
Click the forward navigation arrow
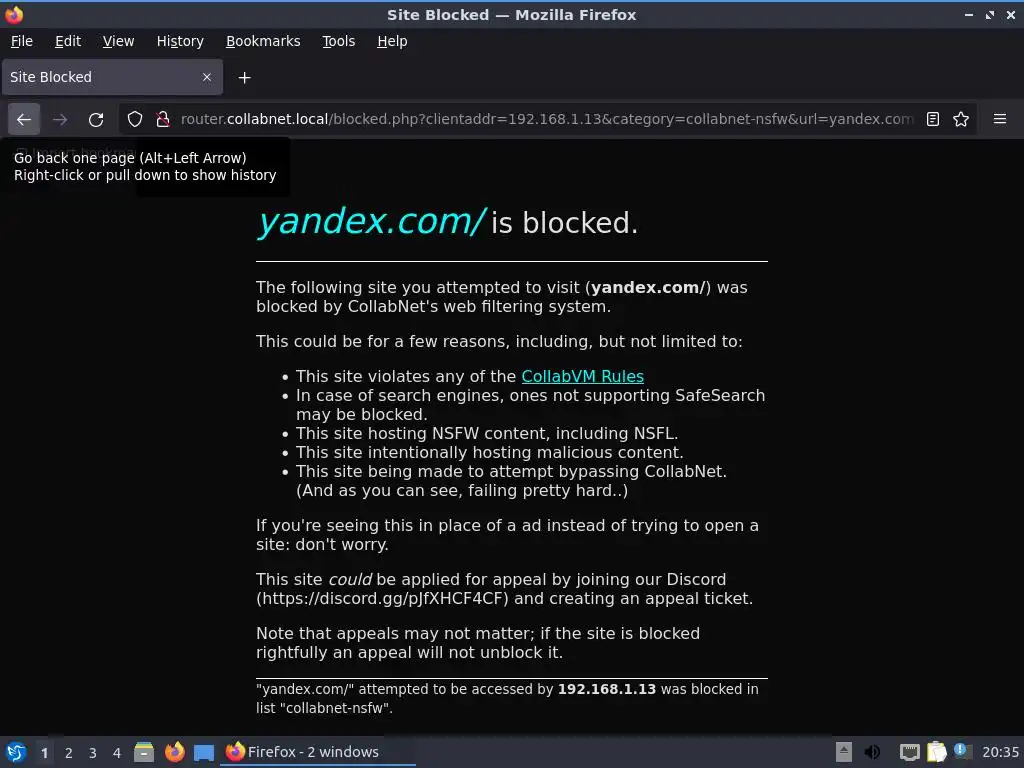click(x=60, y=120)
